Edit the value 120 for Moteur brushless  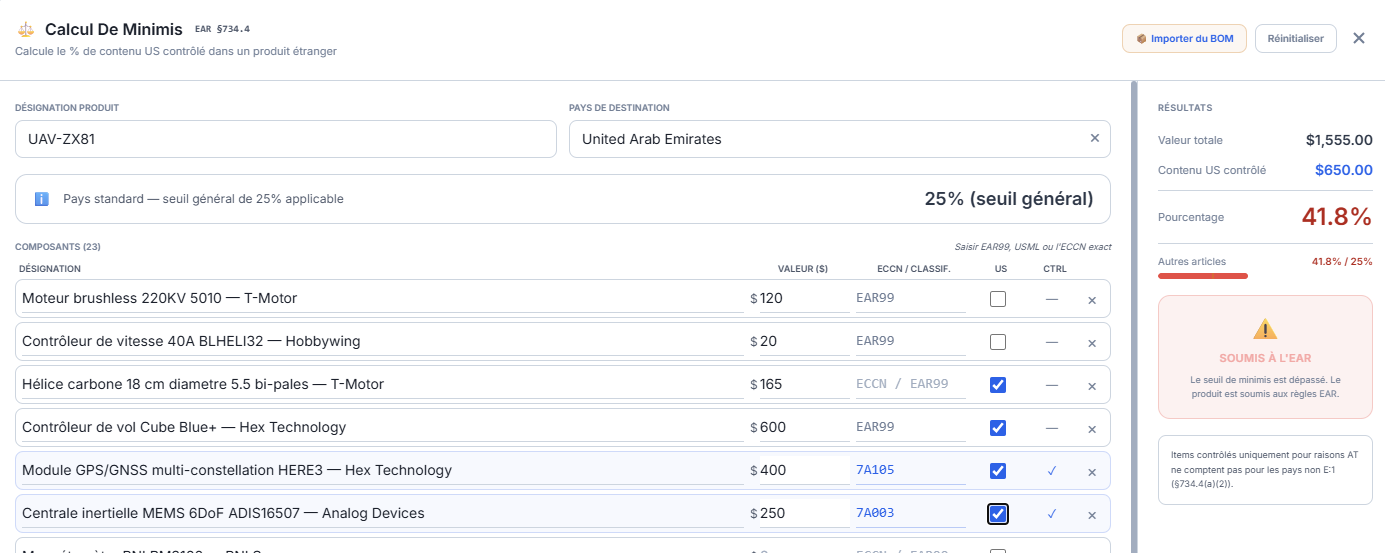pyautogui.click(x=803, y=298)
